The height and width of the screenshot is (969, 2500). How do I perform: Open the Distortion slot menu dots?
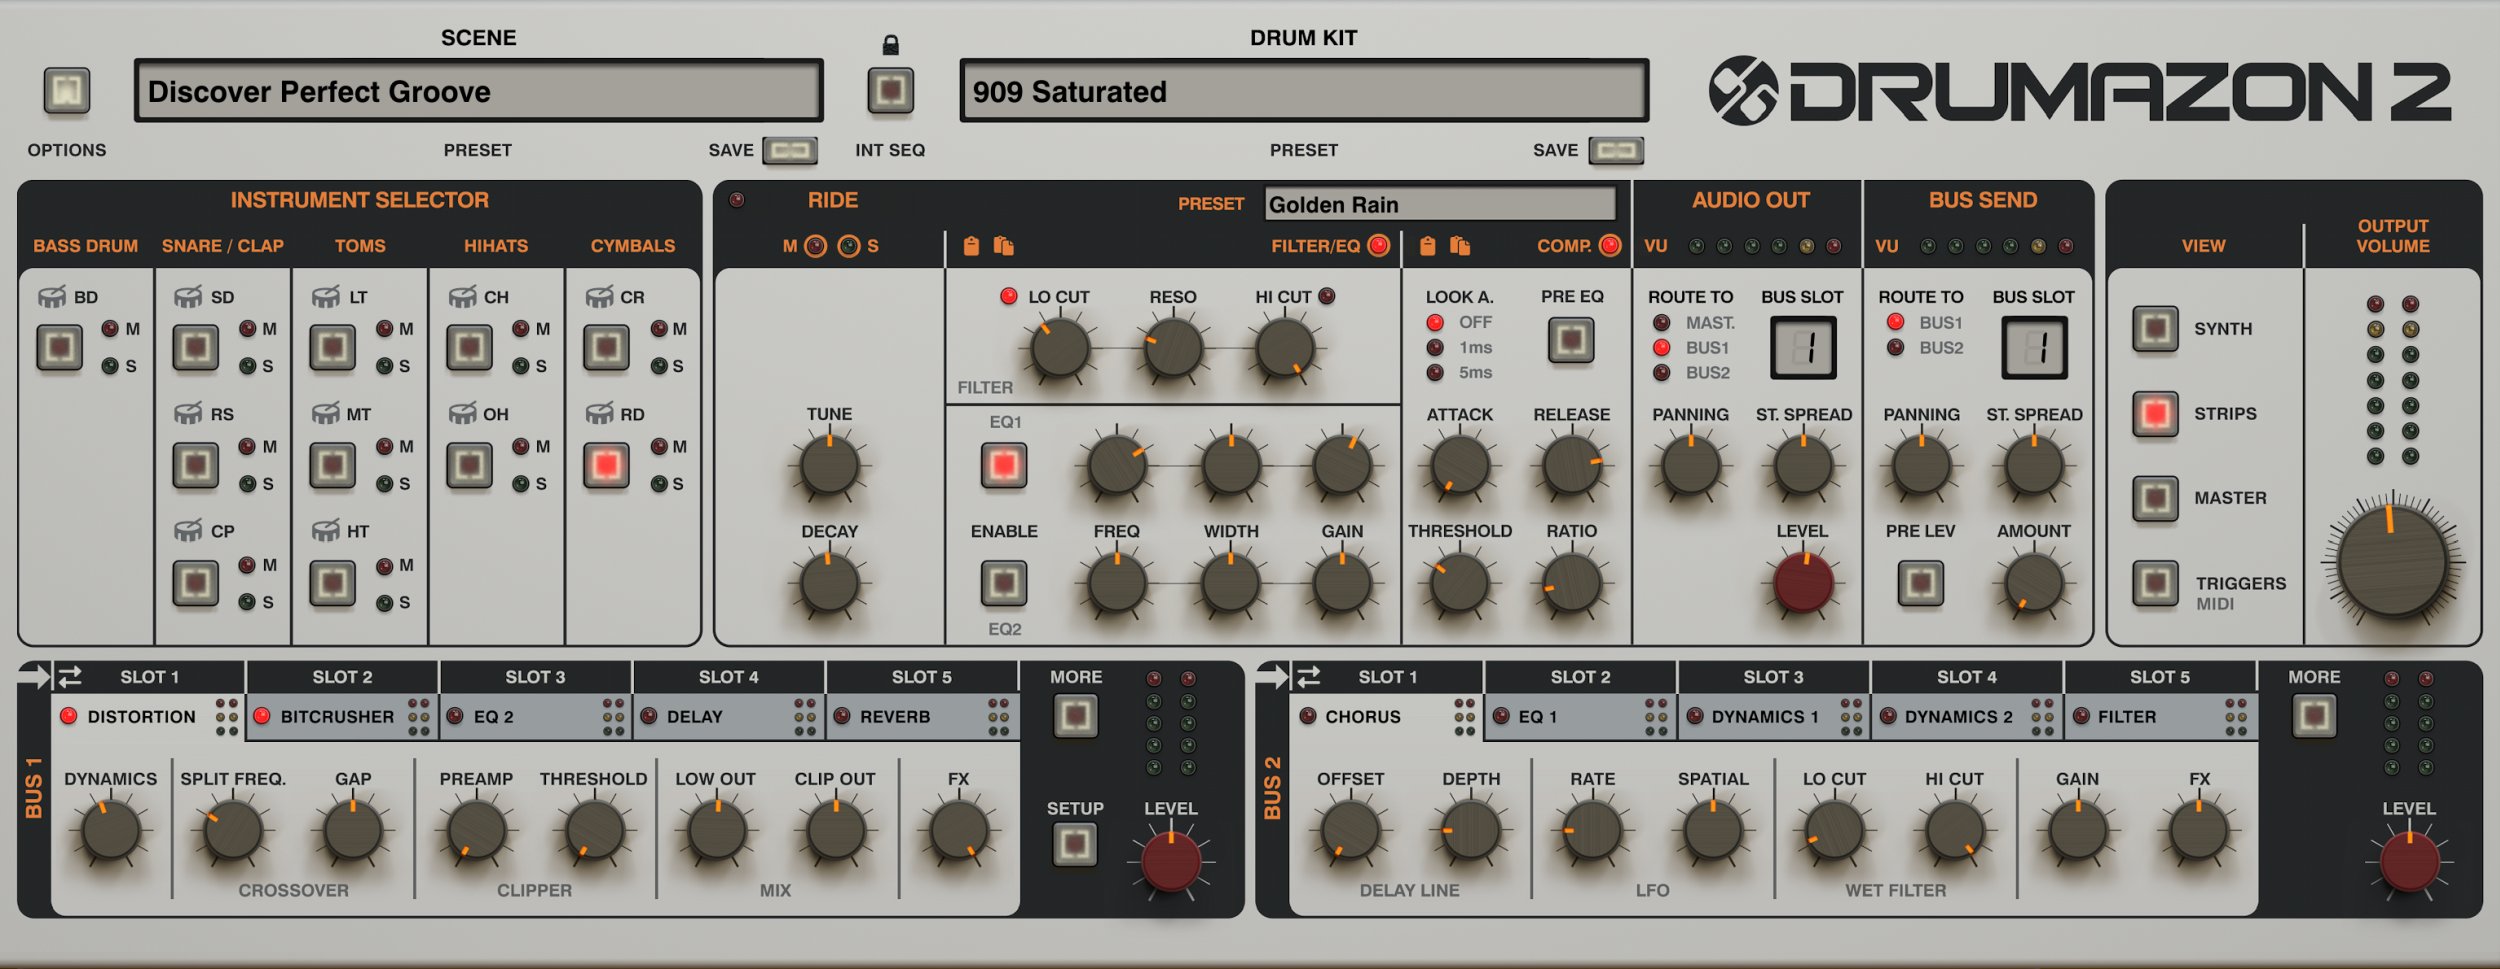[227, 717]
